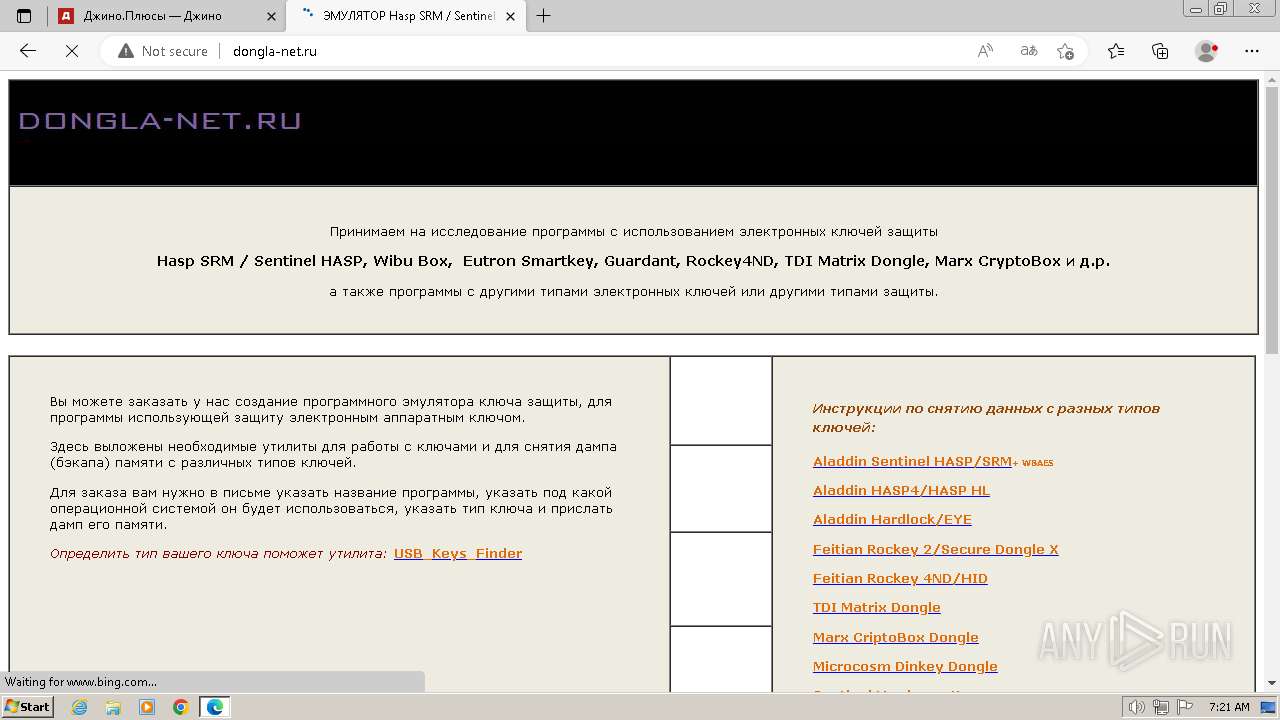The height and width of the screenshot is (720, 1280).
Task: Open a new browser tab
Action: 543,16
